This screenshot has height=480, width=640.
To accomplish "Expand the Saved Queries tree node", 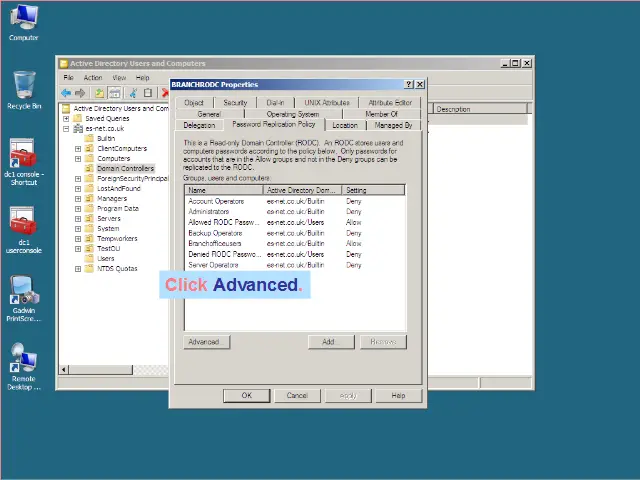I will tap(66, 118).
